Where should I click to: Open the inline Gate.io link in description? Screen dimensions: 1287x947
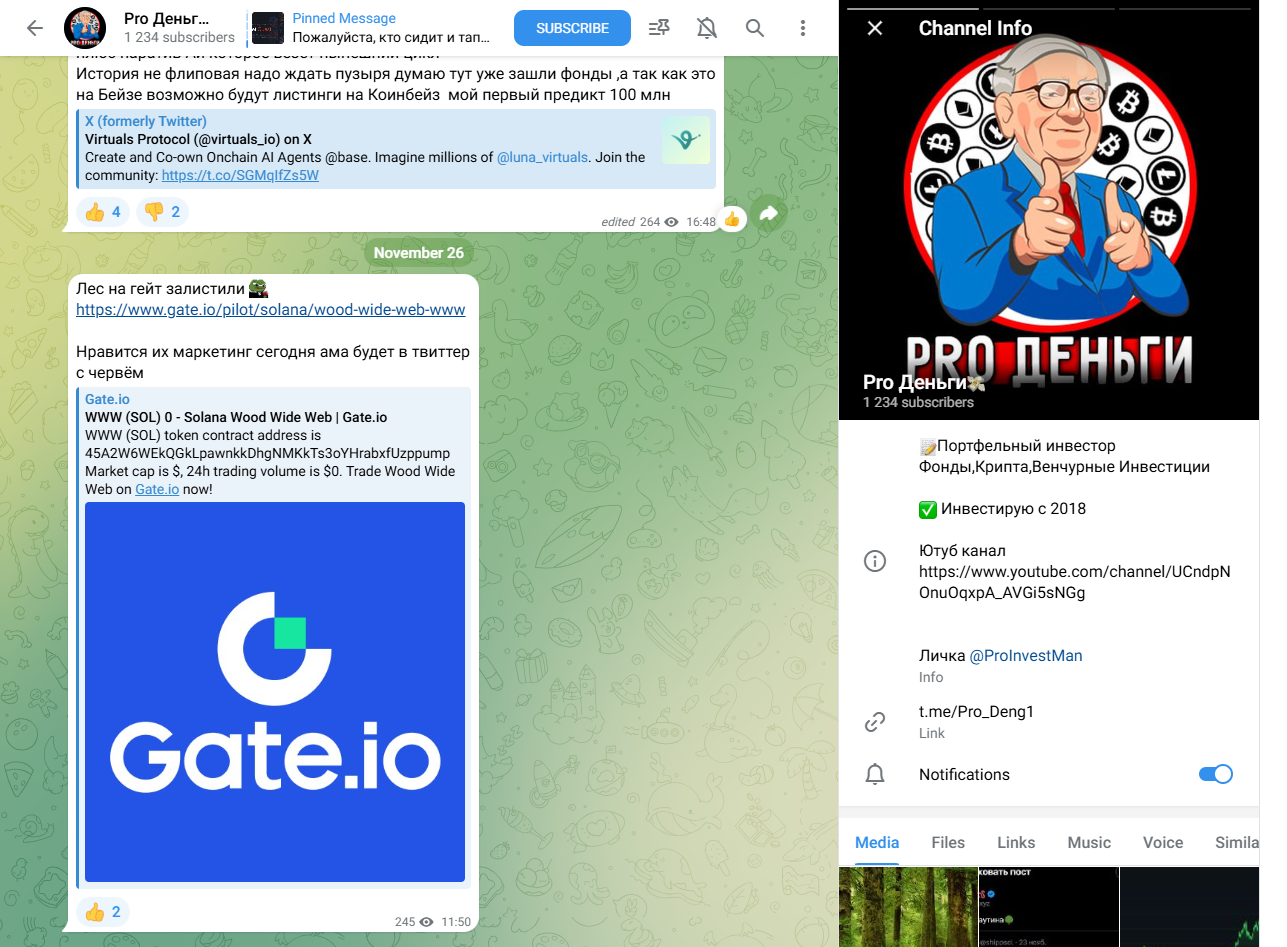click(x=157, y=489)
